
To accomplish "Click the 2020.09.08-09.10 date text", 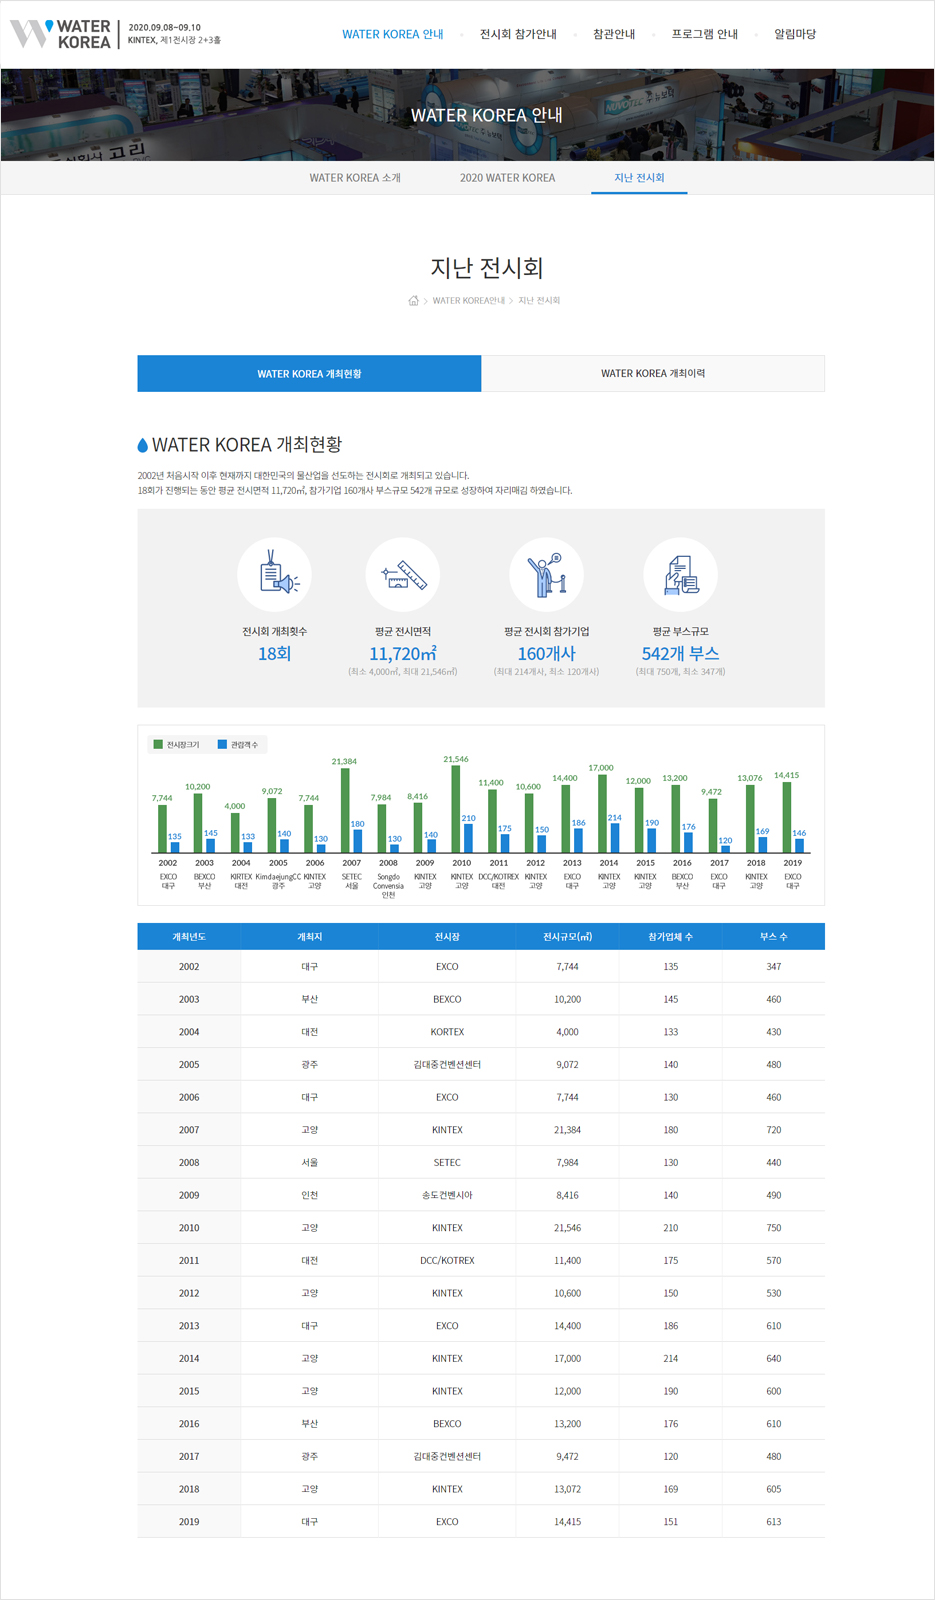I will point(165,28).
